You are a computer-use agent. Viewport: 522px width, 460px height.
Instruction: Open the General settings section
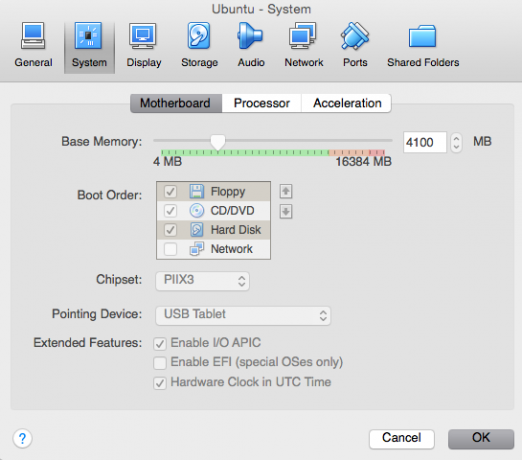[x=33, y=45]
